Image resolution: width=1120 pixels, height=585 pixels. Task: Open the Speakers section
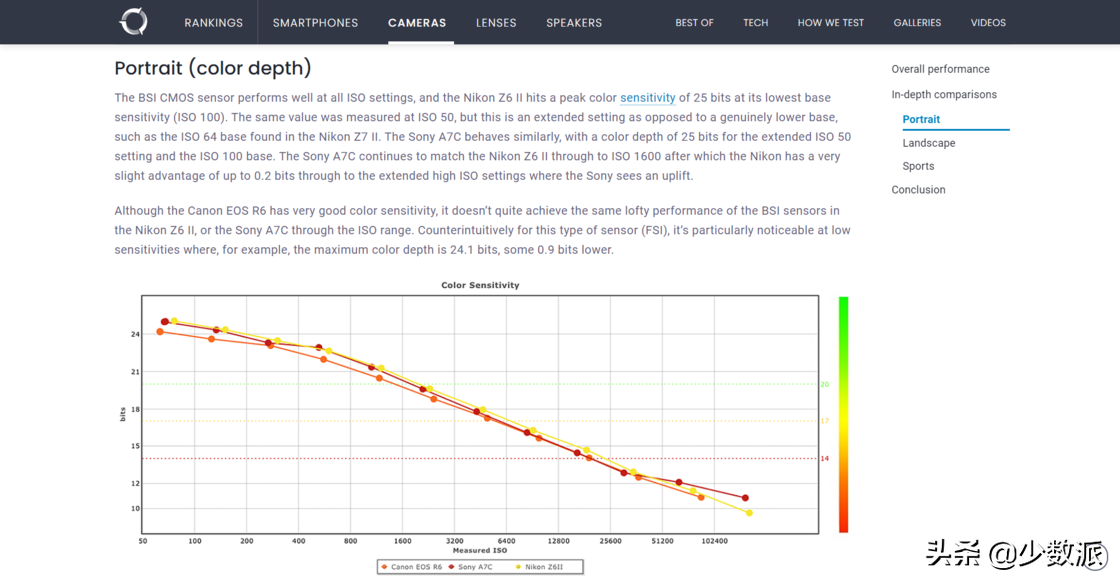(x=574, y=23)
